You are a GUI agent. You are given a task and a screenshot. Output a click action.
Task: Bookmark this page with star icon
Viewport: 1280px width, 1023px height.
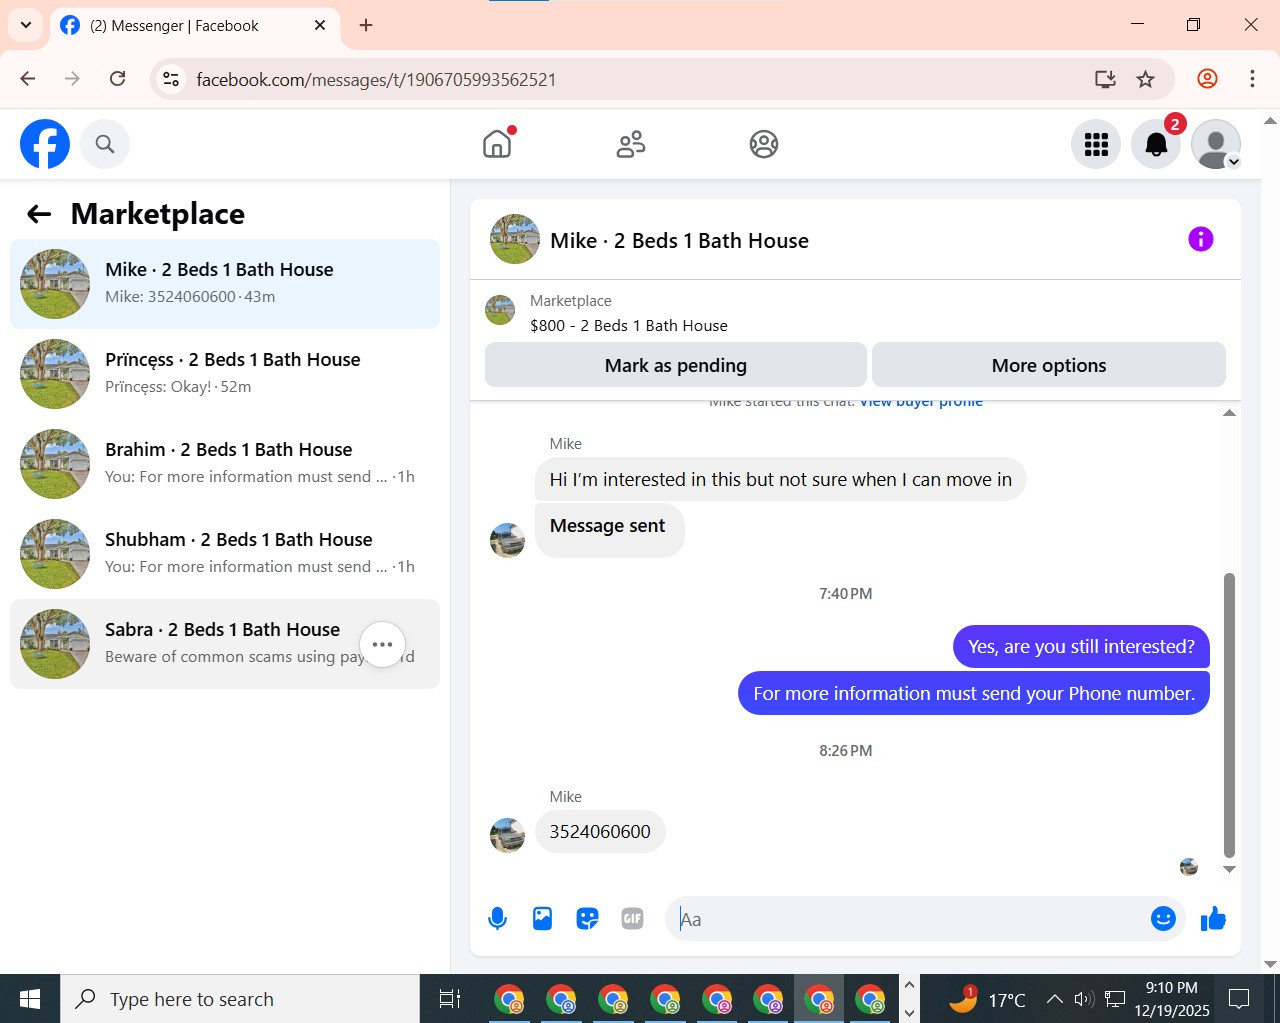point(1146,79)
